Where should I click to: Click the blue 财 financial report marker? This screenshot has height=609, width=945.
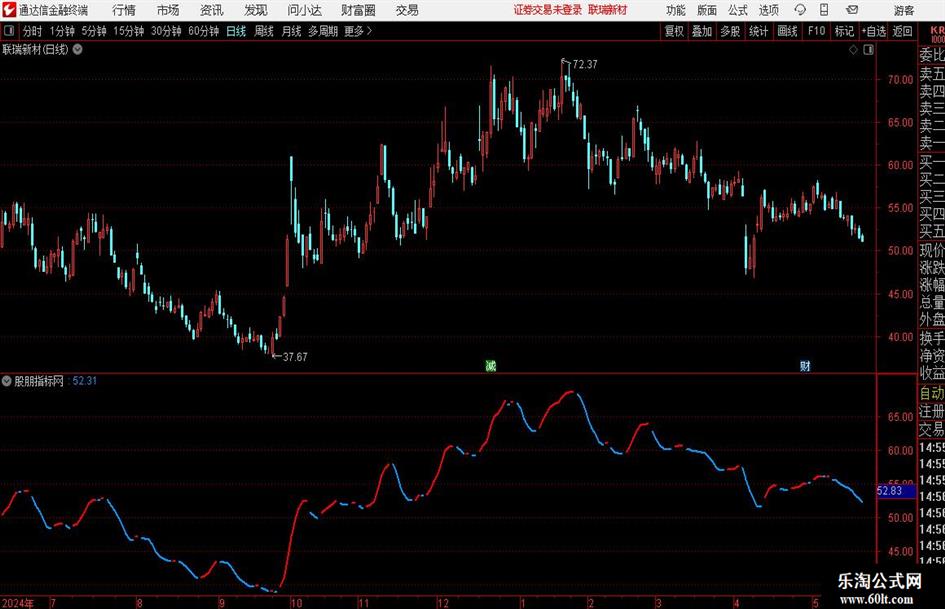[x=805, y=365]
